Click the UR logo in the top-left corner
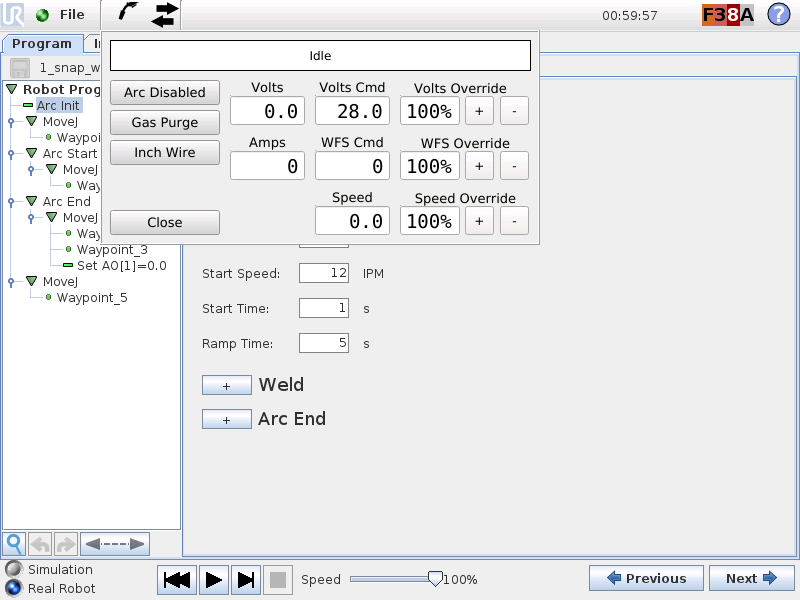 pyautogui.click(x=12, y=15)
